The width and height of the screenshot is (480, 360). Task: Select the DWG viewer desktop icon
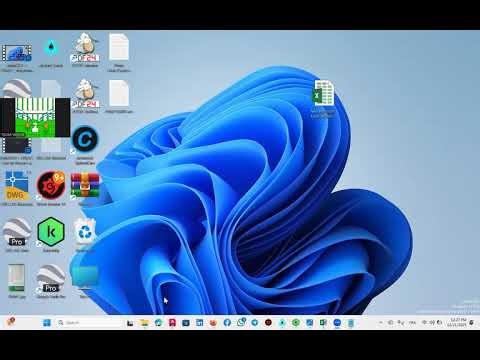tap(17, 185)
